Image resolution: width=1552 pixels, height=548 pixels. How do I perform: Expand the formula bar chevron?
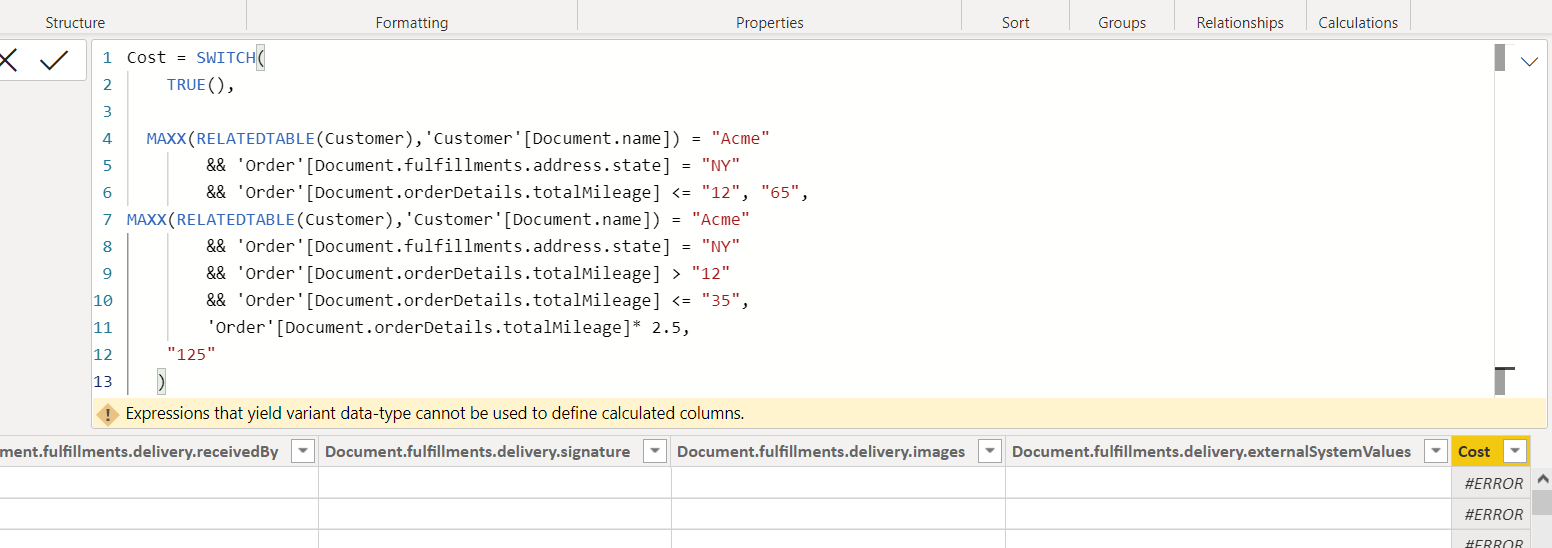click(x=1529, y=62)
